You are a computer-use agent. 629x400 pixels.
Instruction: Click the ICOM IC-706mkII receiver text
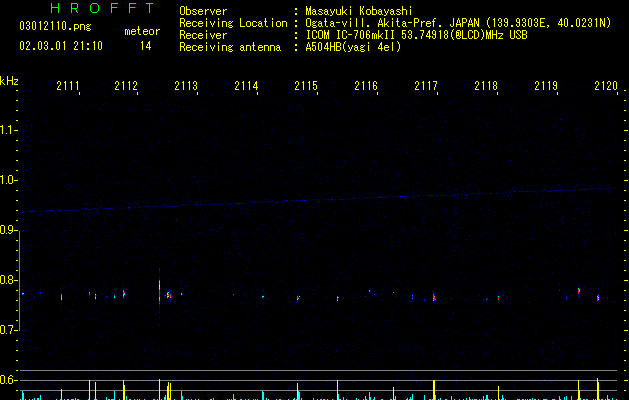point(416,35)
